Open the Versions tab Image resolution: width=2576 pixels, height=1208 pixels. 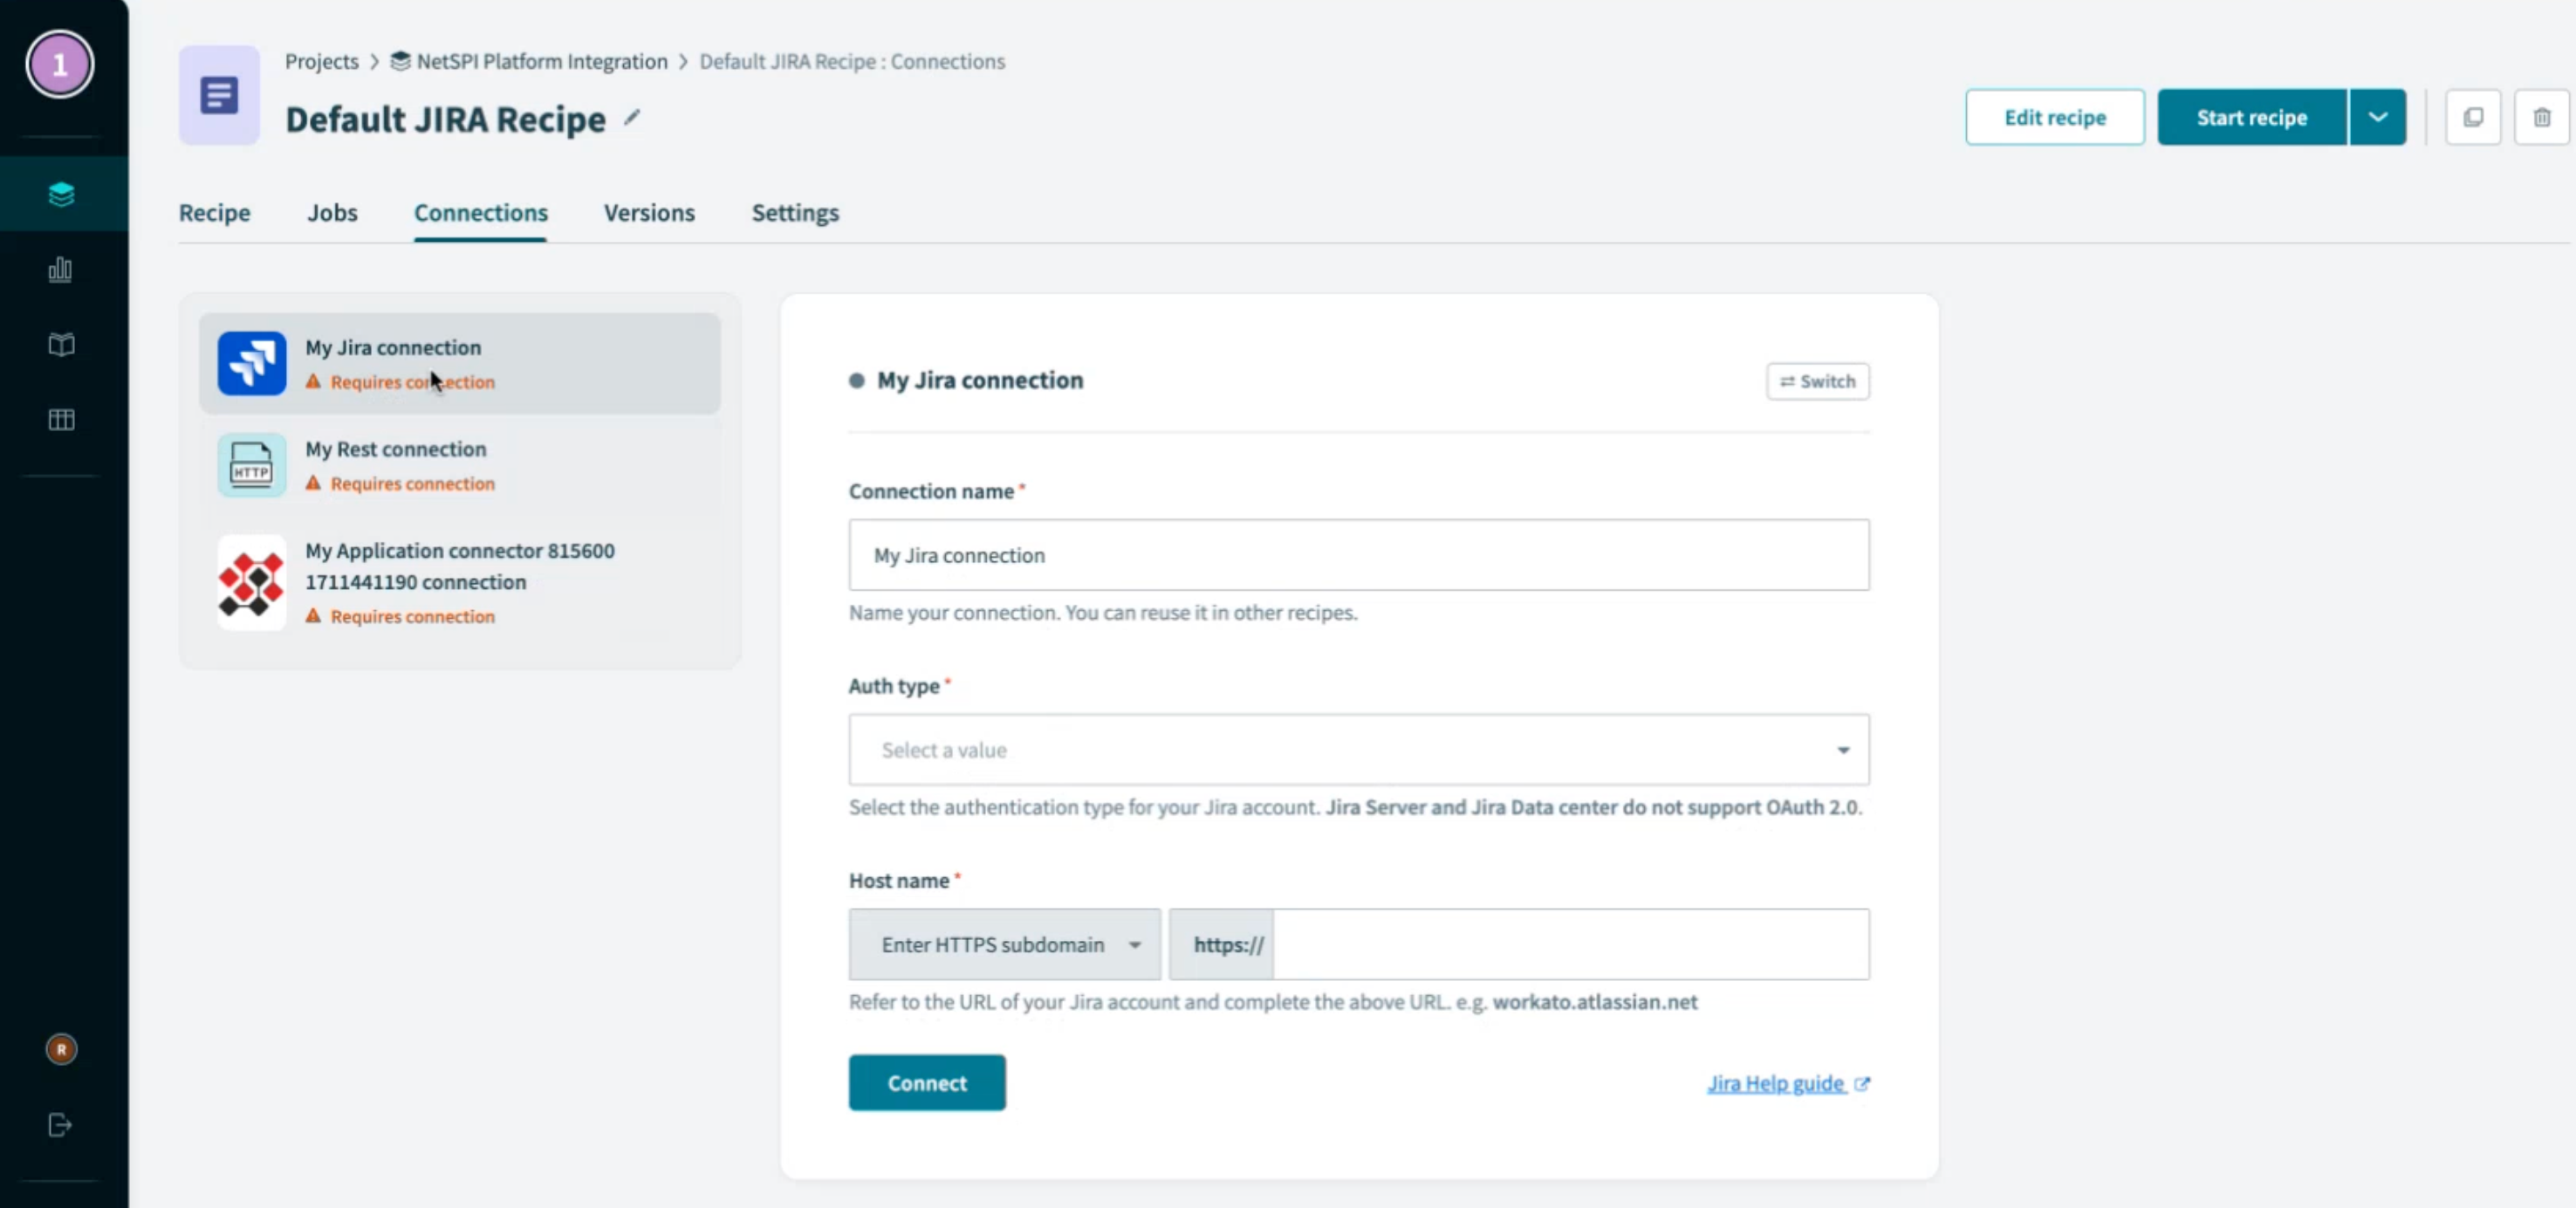[x=649, y=213]
